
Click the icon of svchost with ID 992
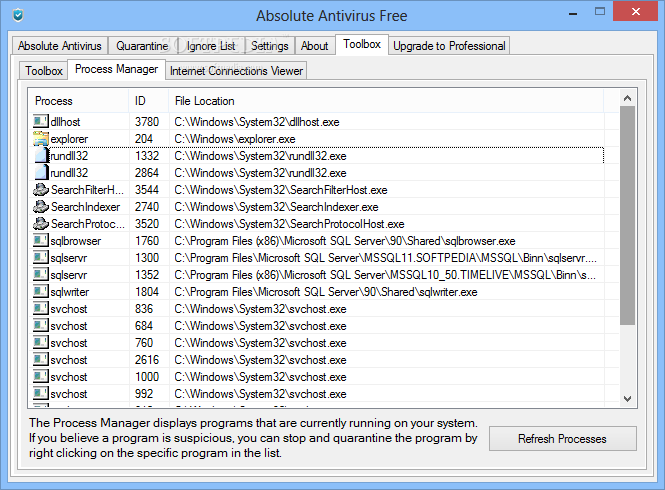(41, 393)
